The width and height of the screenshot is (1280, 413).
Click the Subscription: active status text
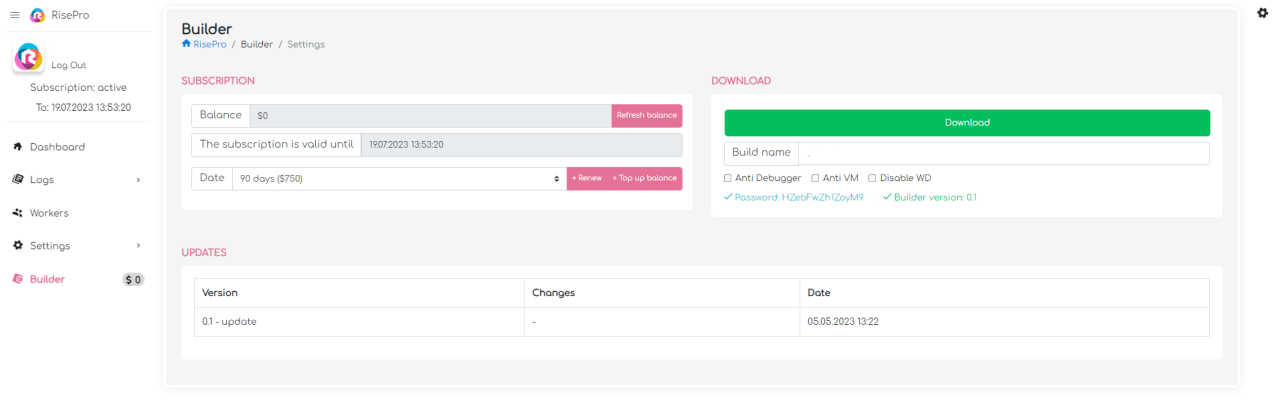[78, 88]
